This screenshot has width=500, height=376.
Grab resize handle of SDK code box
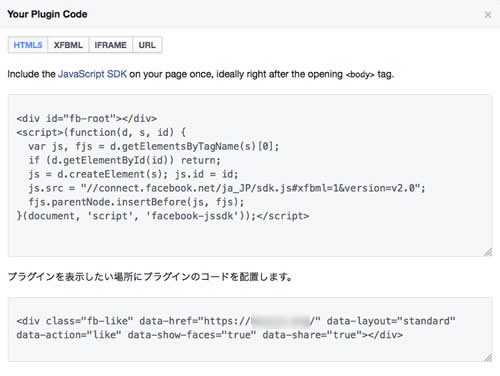click(488, 253)
